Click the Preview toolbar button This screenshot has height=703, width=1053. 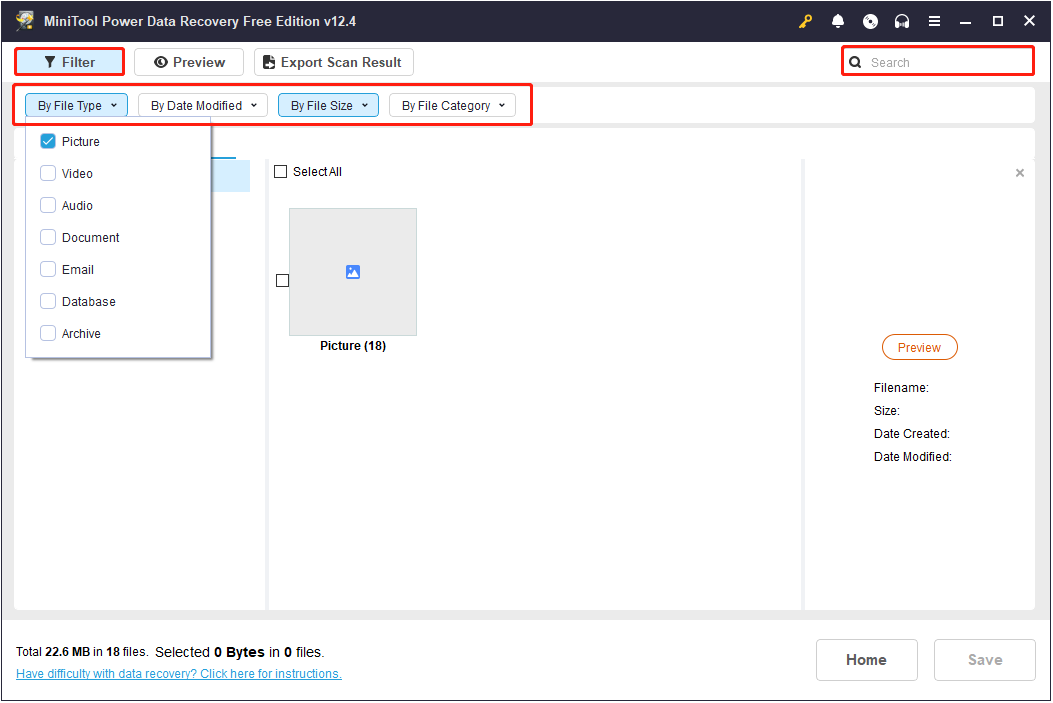(x=189, y=62)
